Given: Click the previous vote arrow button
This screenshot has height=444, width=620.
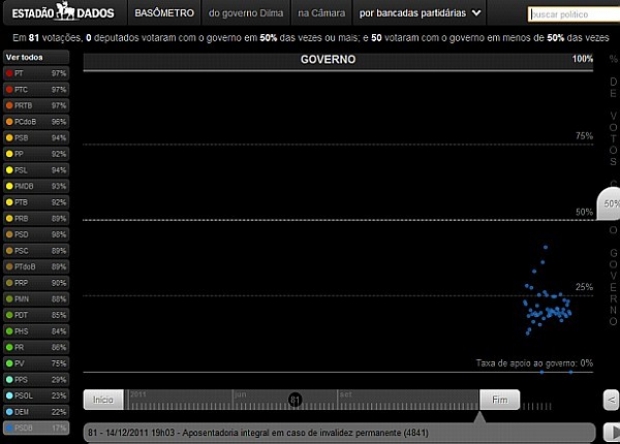Looking at the screenshot, I should tap(610, 400).
